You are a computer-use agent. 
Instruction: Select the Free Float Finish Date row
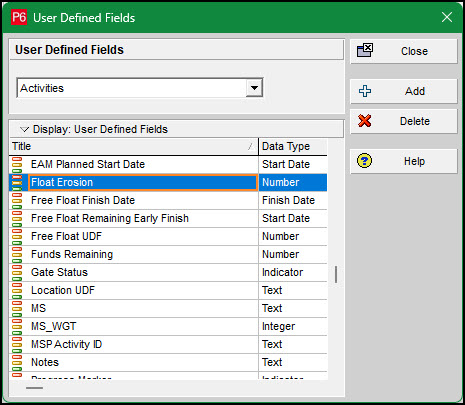[x=168, y=200]
